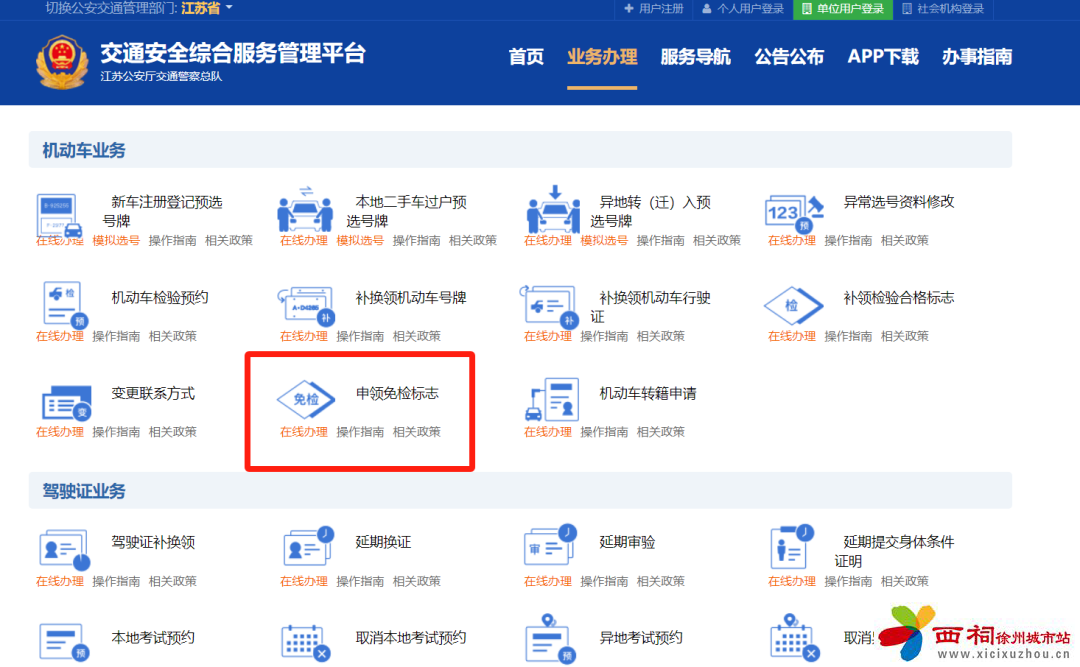Click the 驾驶证补换领 license icon

[65, 550]
